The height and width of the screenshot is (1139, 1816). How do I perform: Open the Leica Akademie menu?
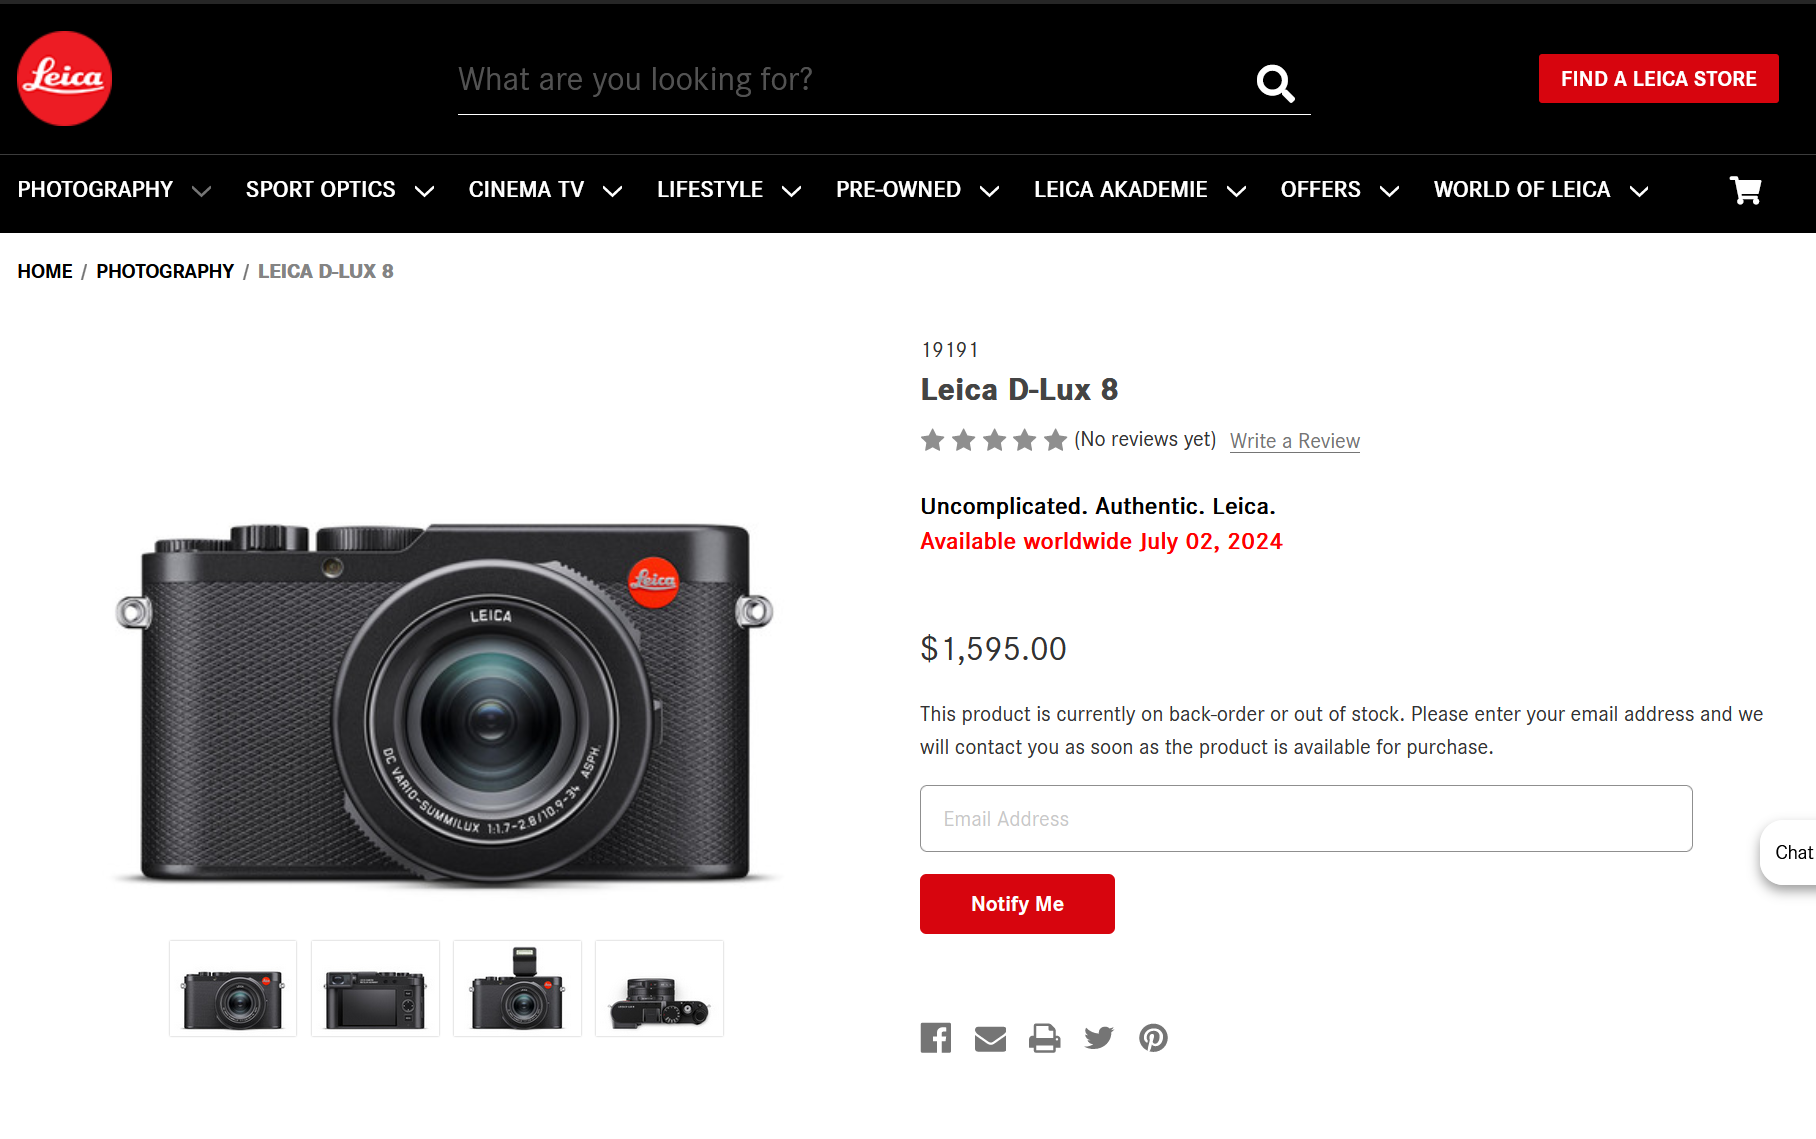(1140, 190)
